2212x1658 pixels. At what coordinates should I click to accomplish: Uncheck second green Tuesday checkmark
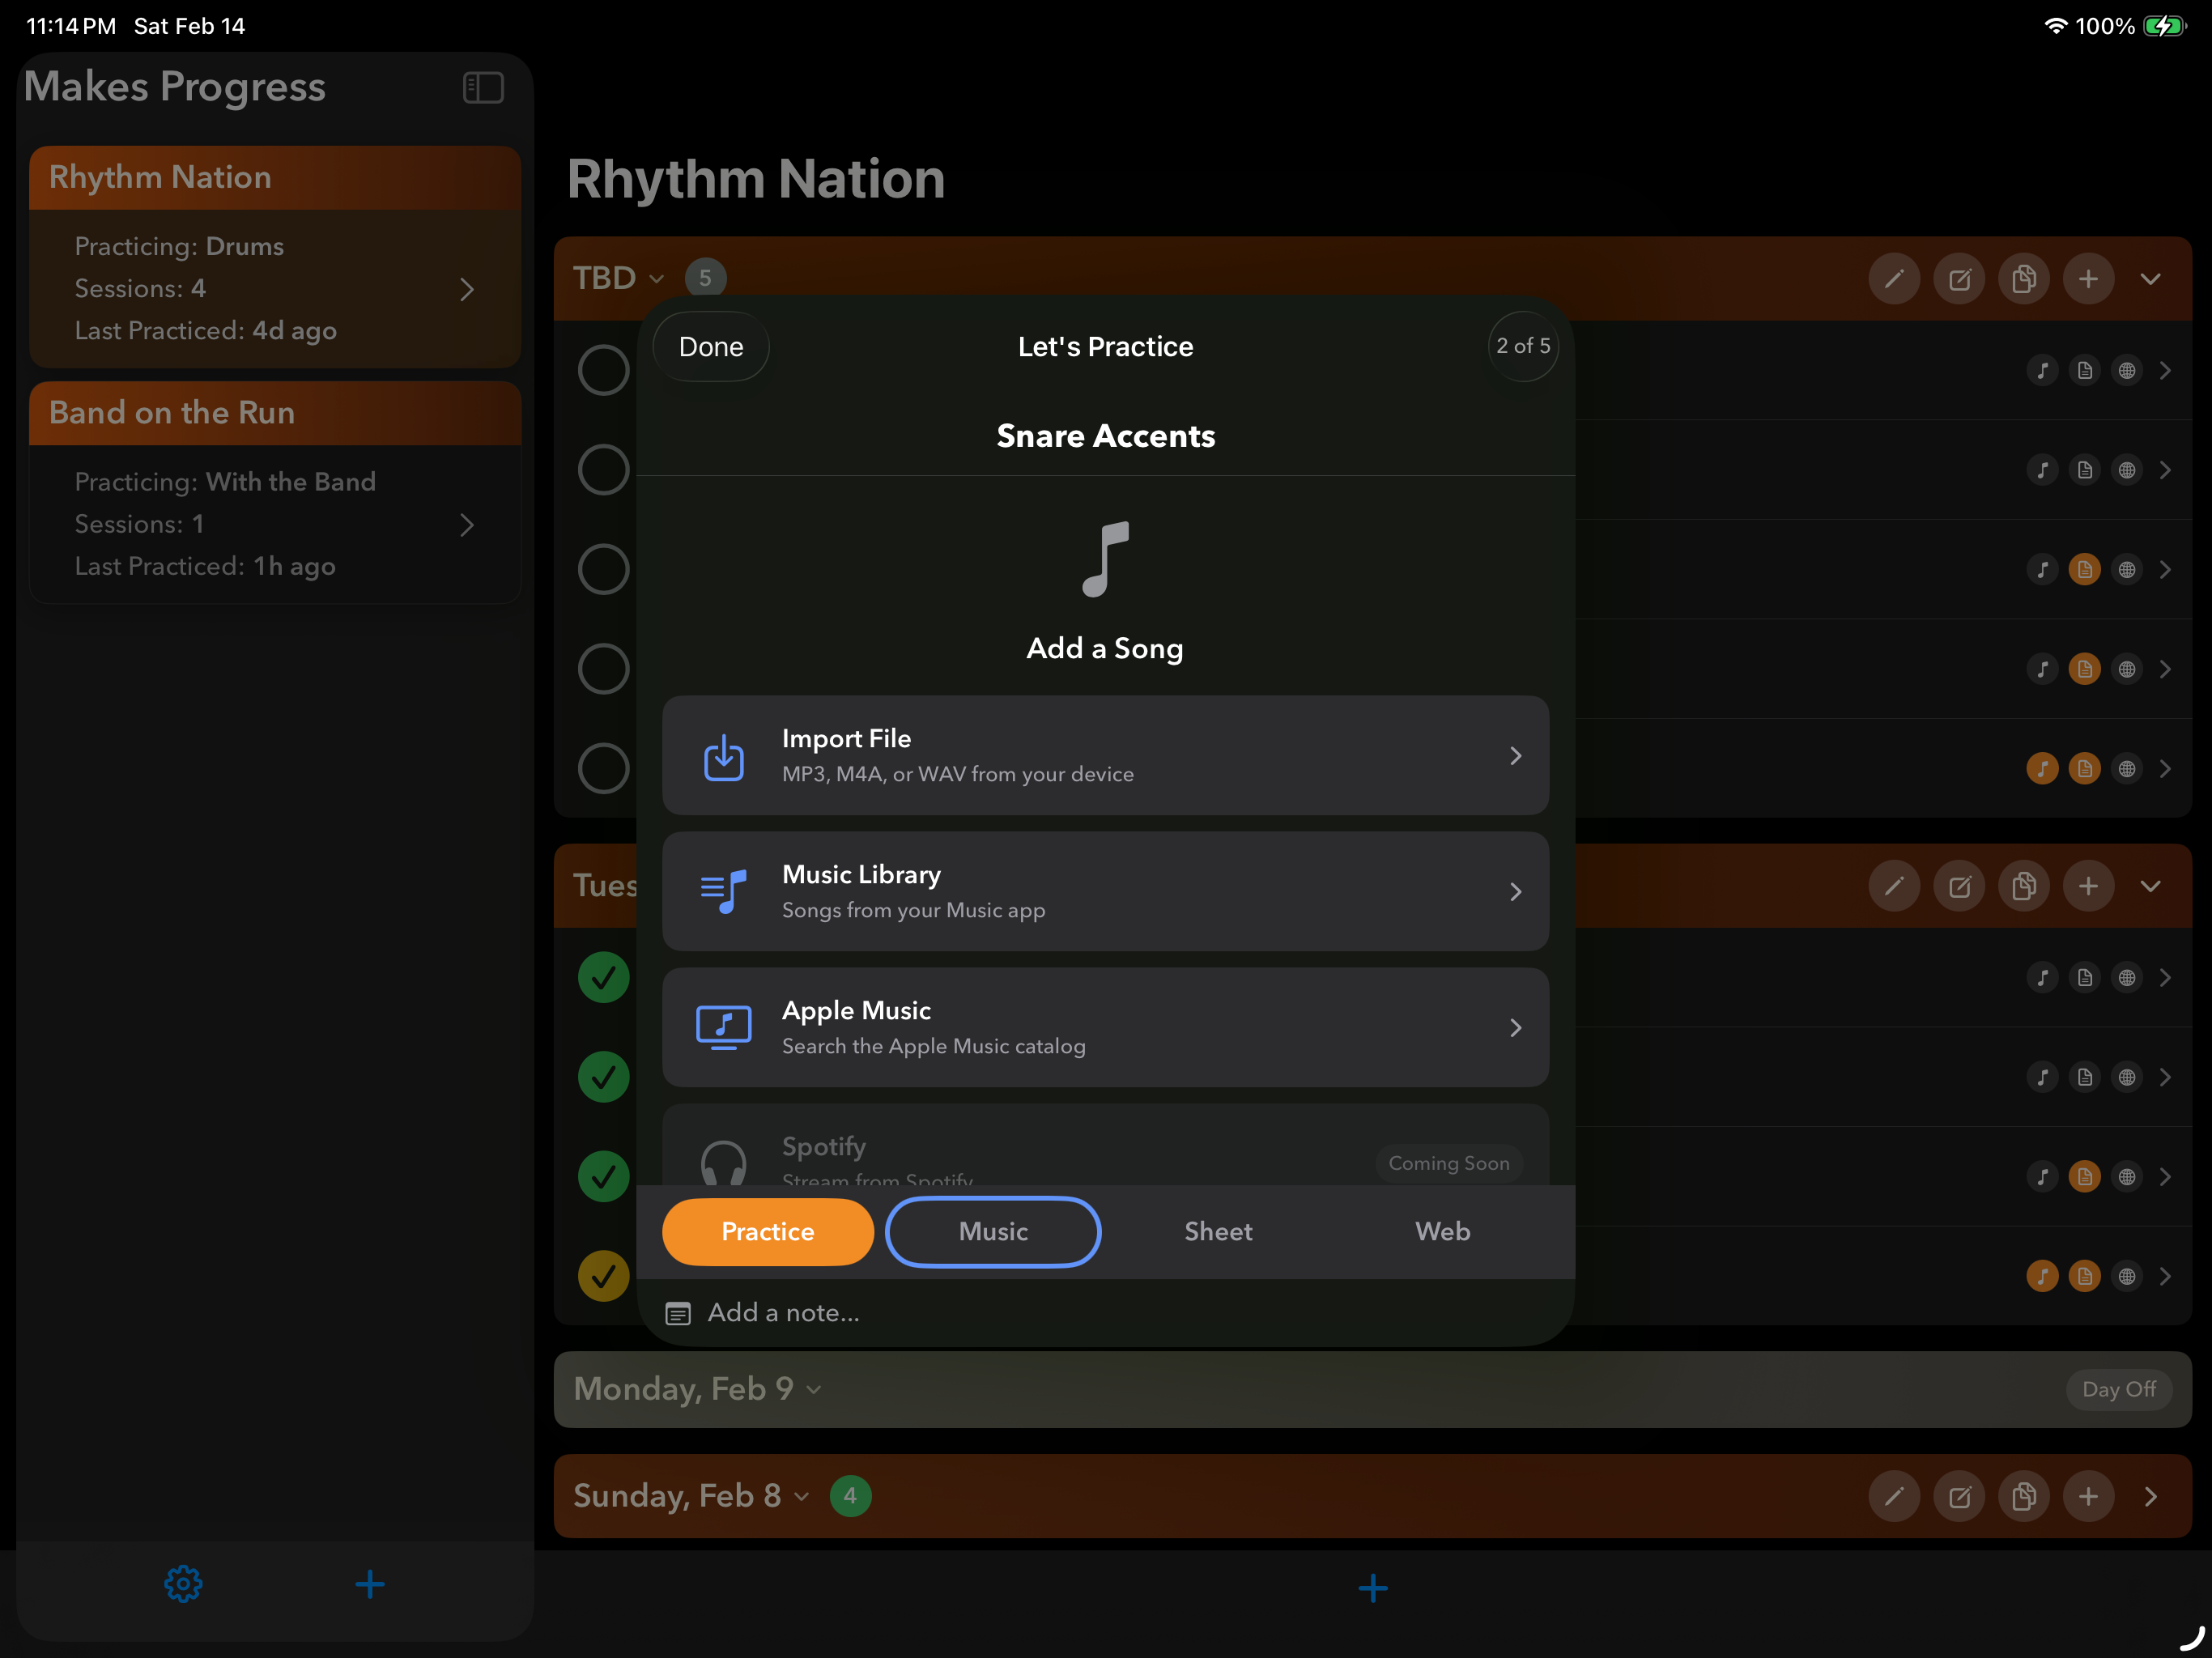(603, 1077)
